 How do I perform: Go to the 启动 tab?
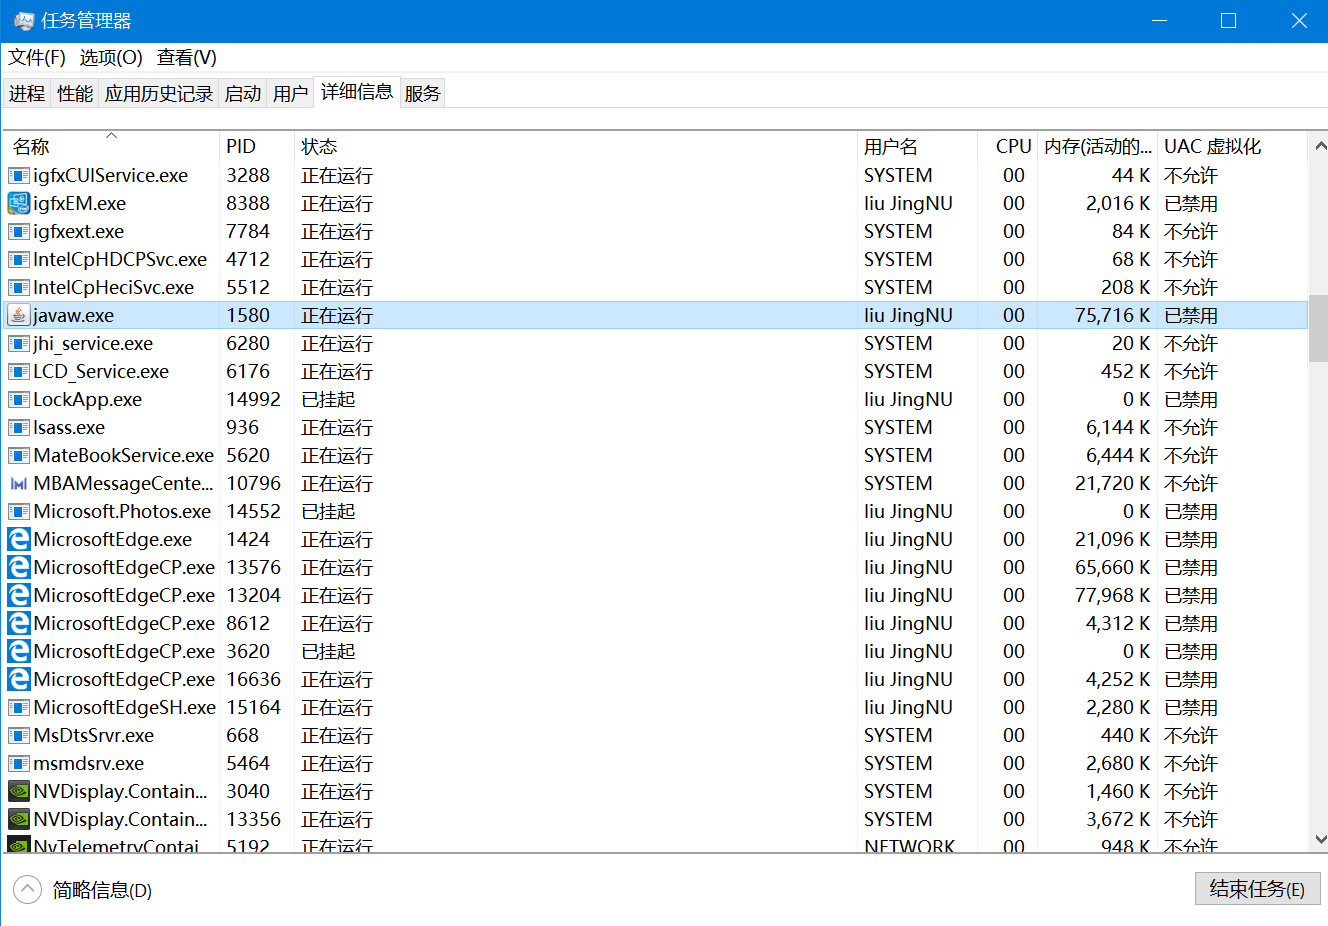point(243,94)
